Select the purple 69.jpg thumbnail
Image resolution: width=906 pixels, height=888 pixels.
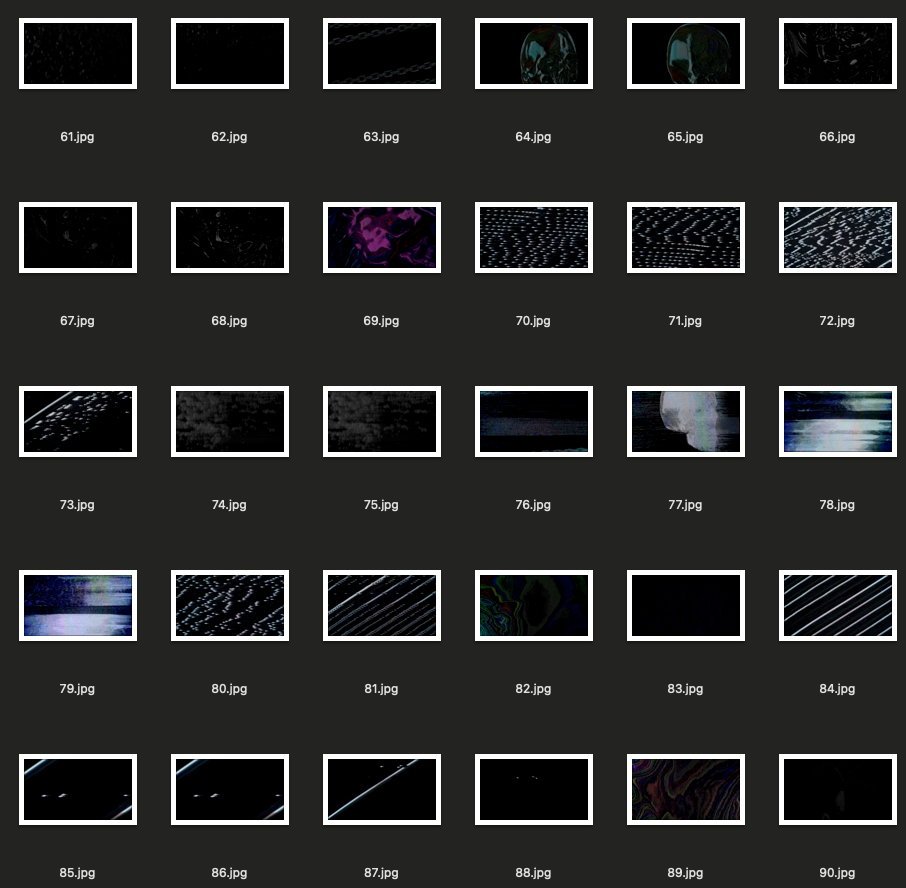click(x=381, y=238)
